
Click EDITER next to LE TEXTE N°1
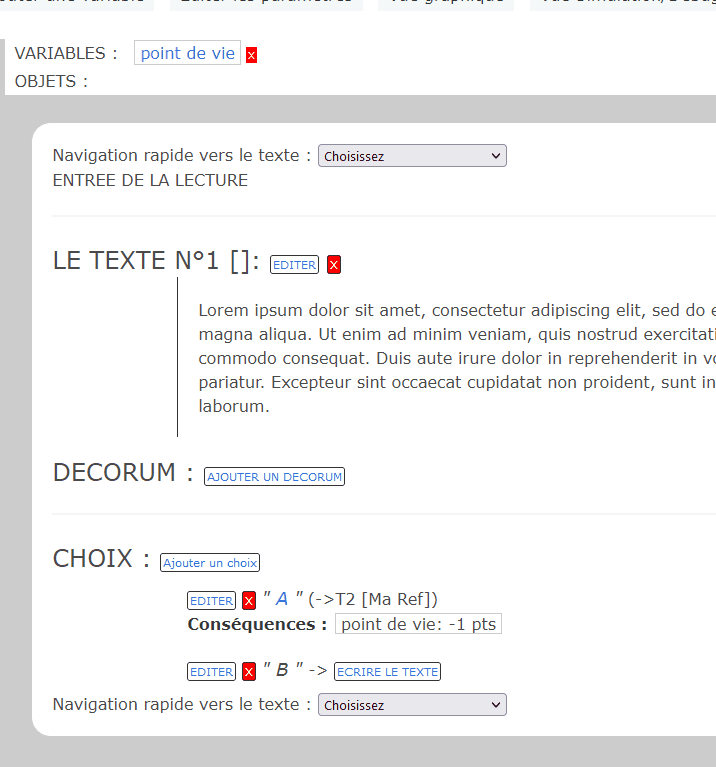pyautogui.click(x=294, y=265)
